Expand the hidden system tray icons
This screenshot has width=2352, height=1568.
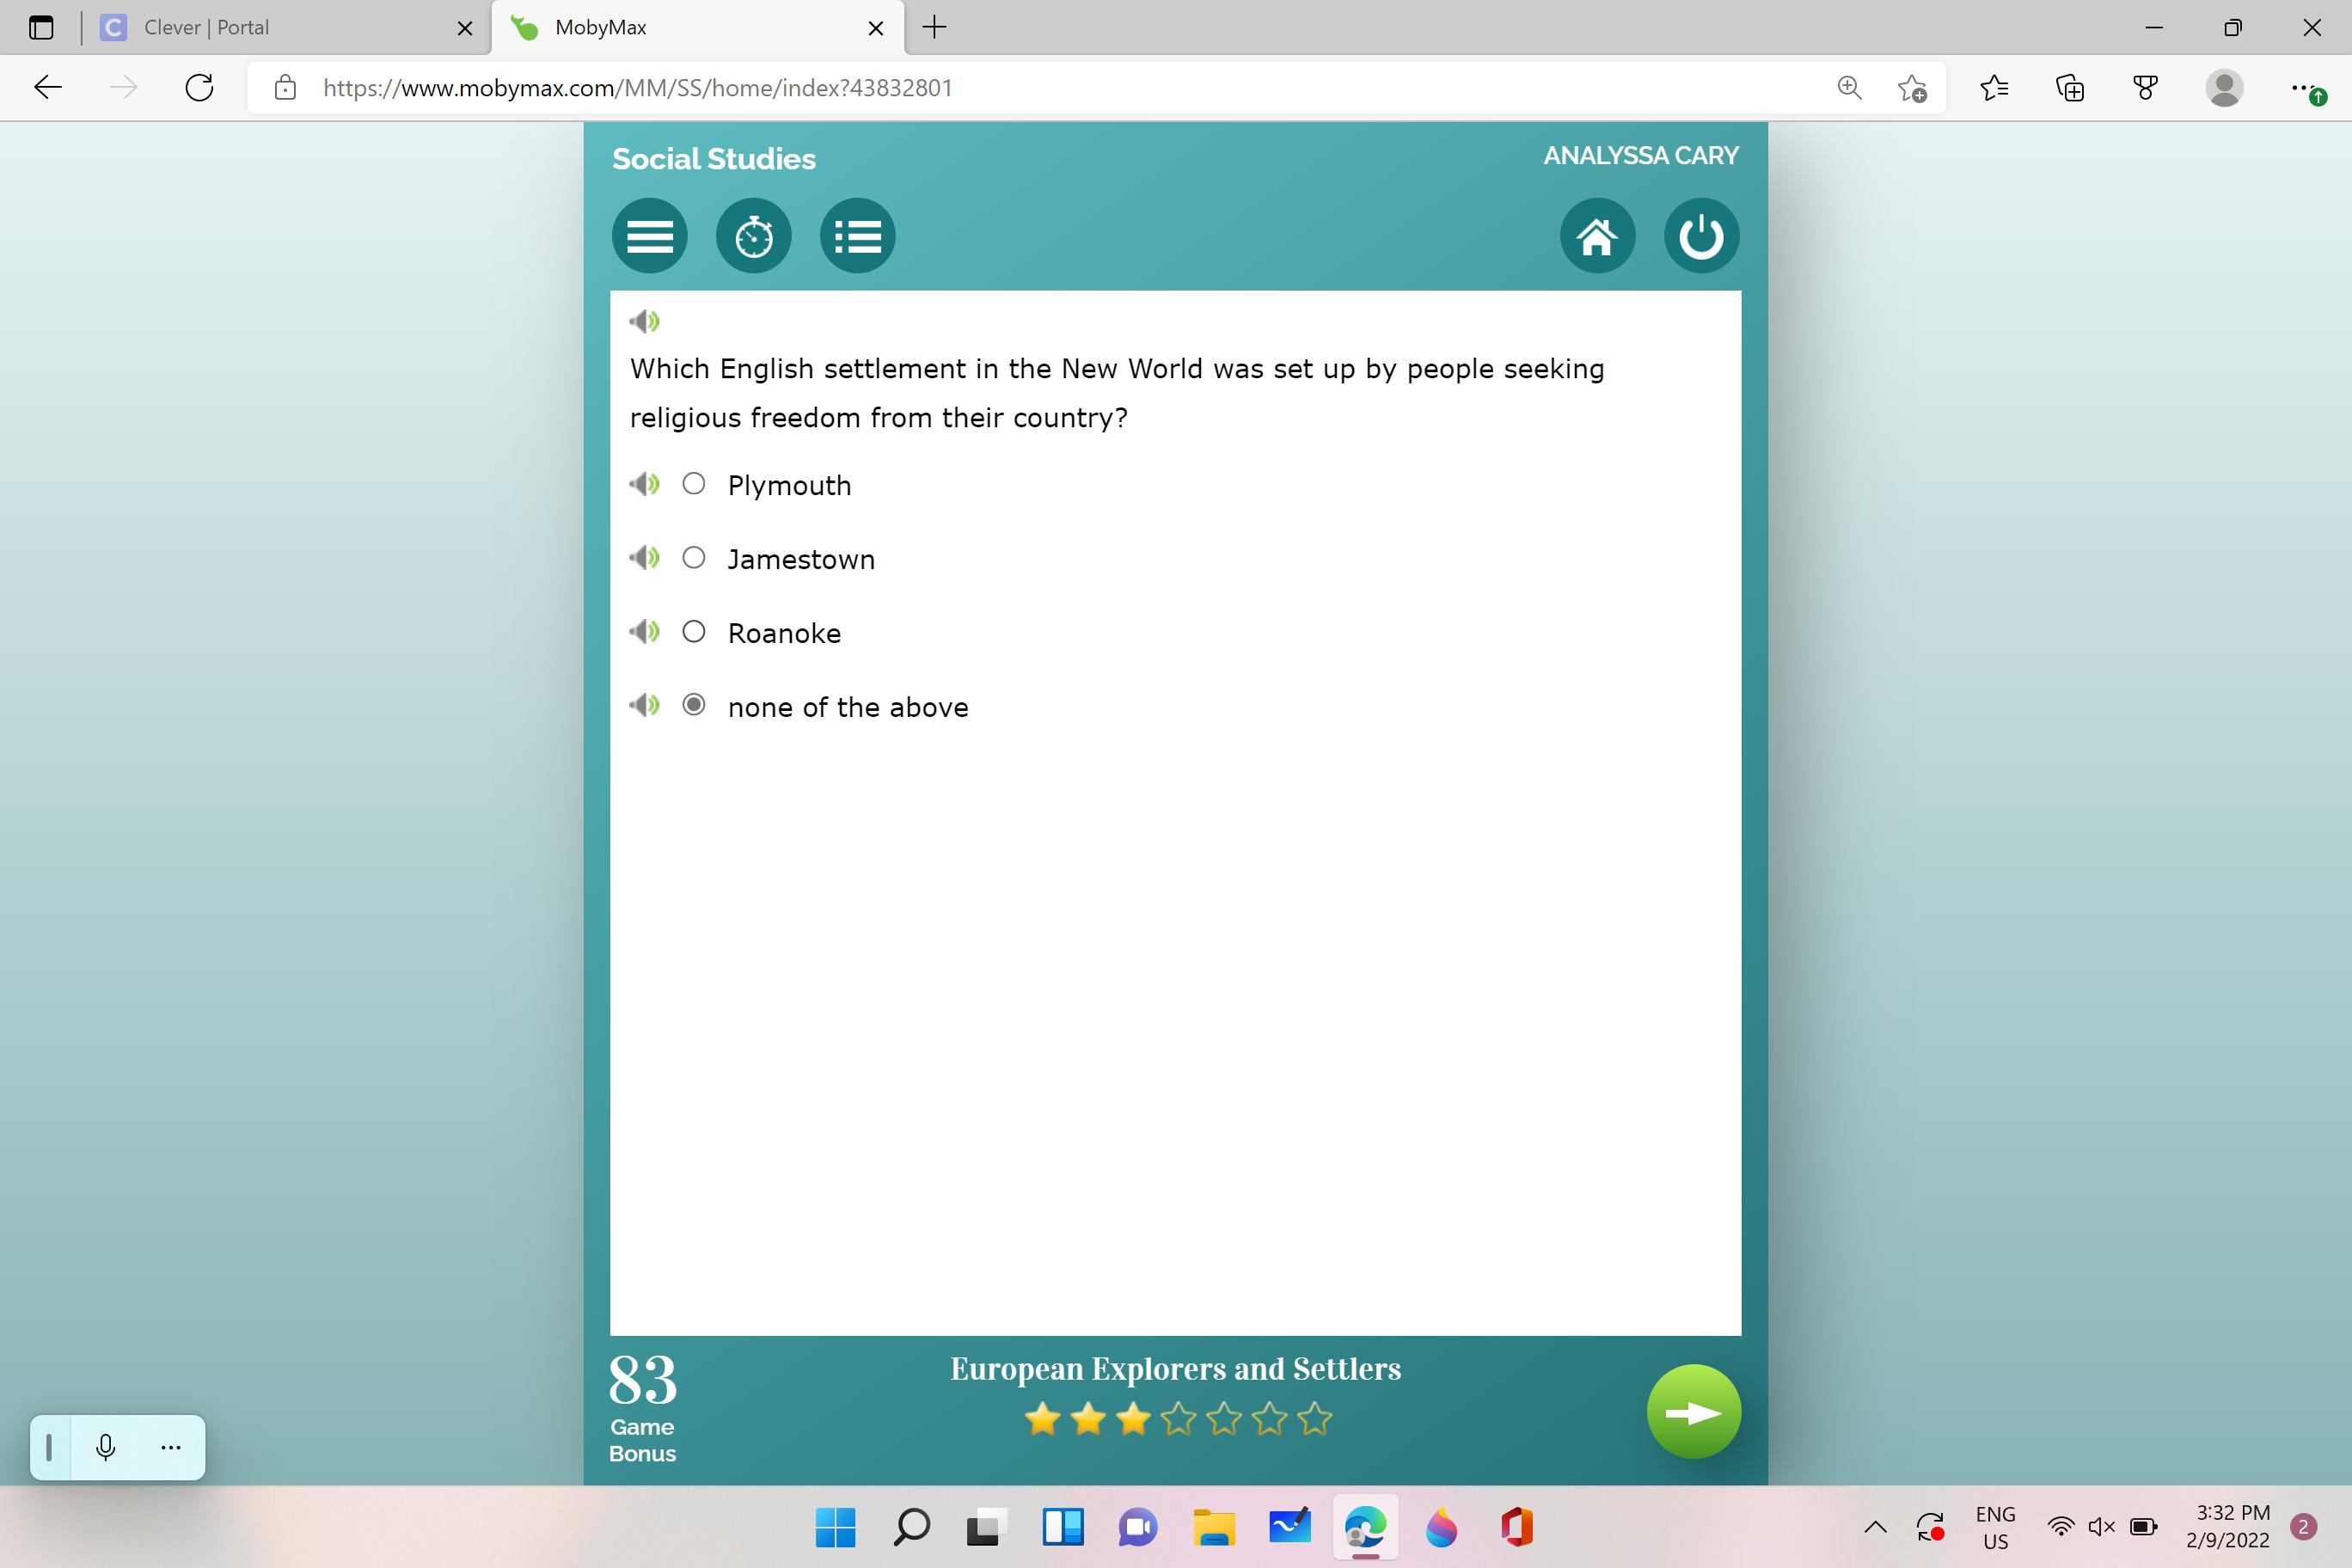pos(1875,1527)
